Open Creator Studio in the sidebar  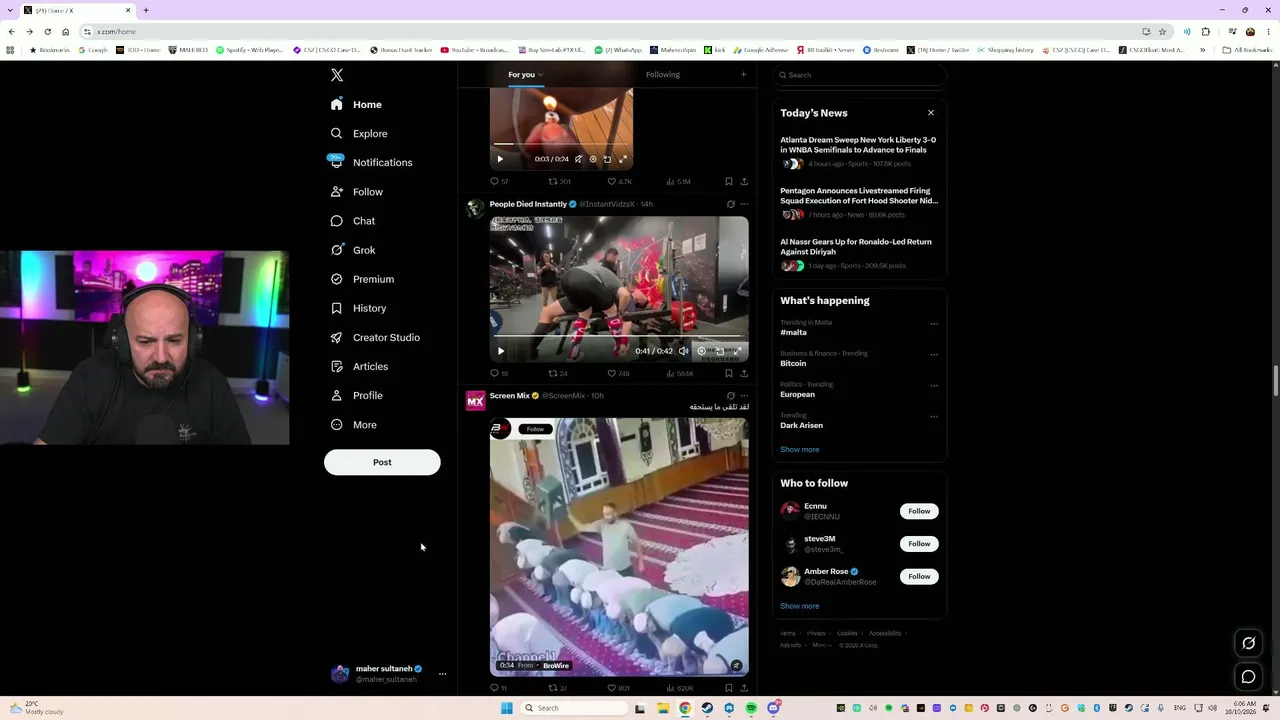375,337
